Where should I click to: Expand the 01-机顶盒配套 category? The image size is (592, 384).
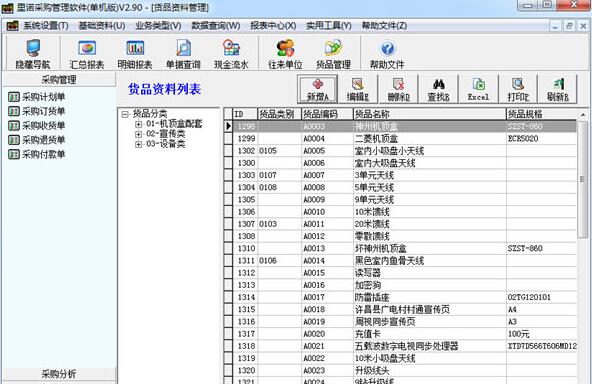pyautogui.click(x=139, y=124)
